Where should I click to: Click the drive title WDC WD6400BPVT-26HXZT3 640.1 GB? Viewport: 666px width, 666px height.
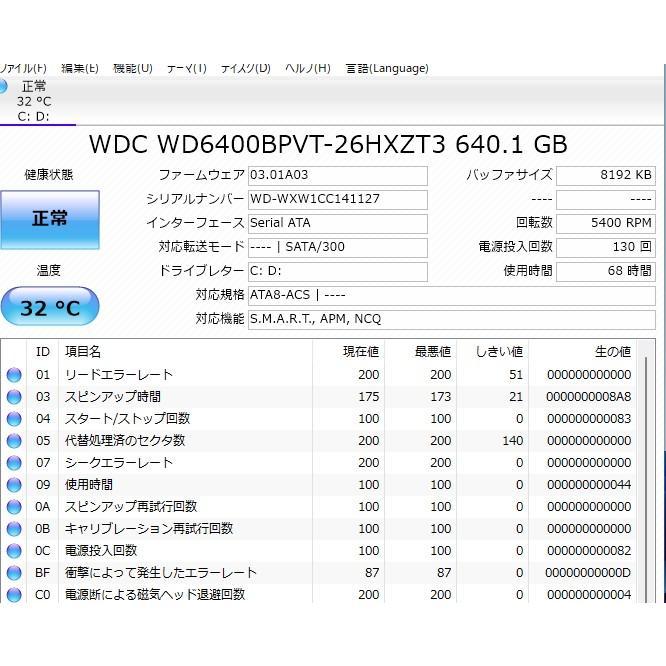coord(328,144)
